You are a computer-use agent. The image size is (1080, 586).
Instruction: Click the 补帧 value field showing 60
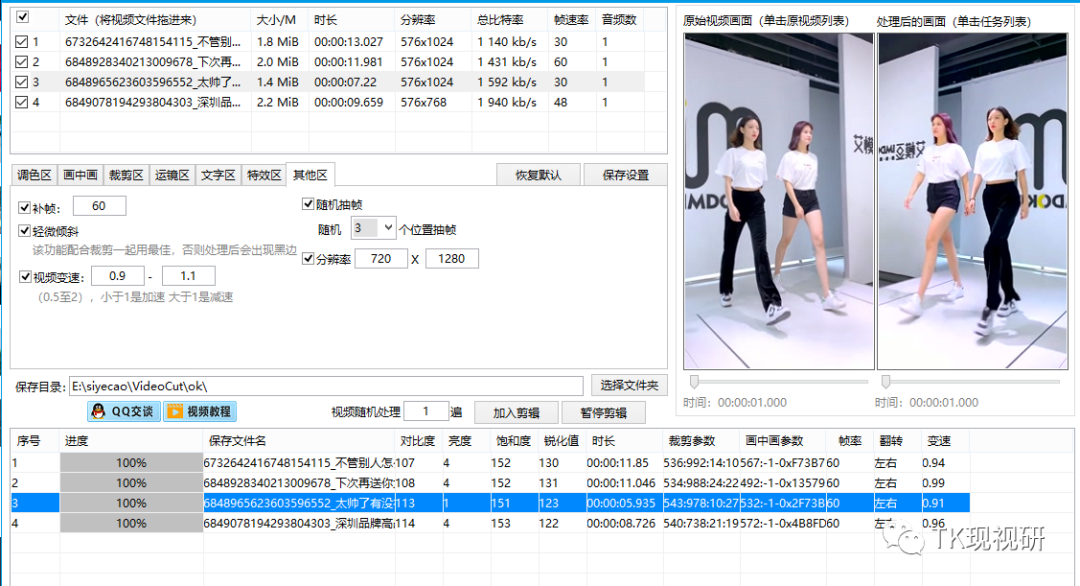99,206
